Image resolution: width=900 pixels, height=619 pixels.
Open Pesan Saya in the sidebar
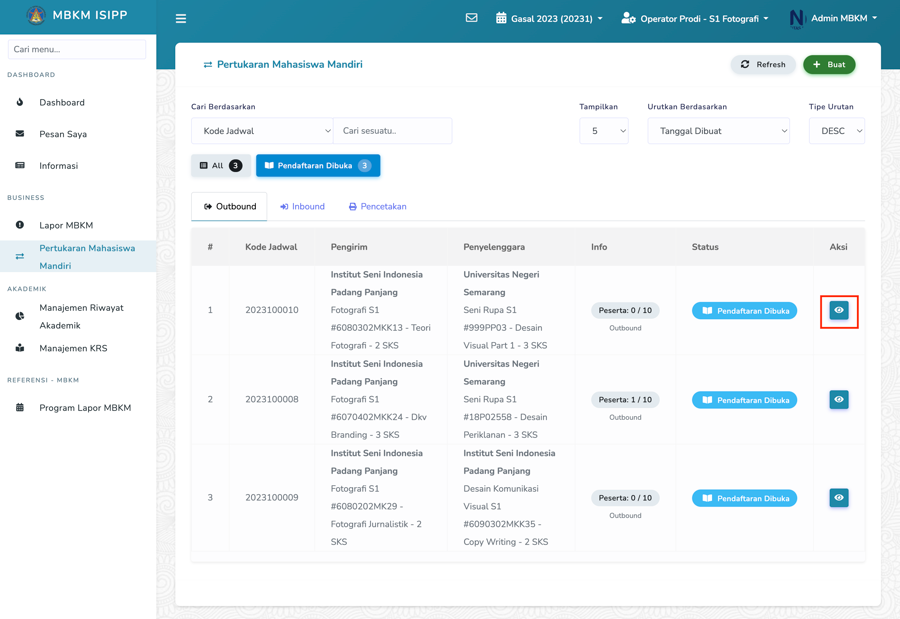pyautogui.click(x=63, y=134)
